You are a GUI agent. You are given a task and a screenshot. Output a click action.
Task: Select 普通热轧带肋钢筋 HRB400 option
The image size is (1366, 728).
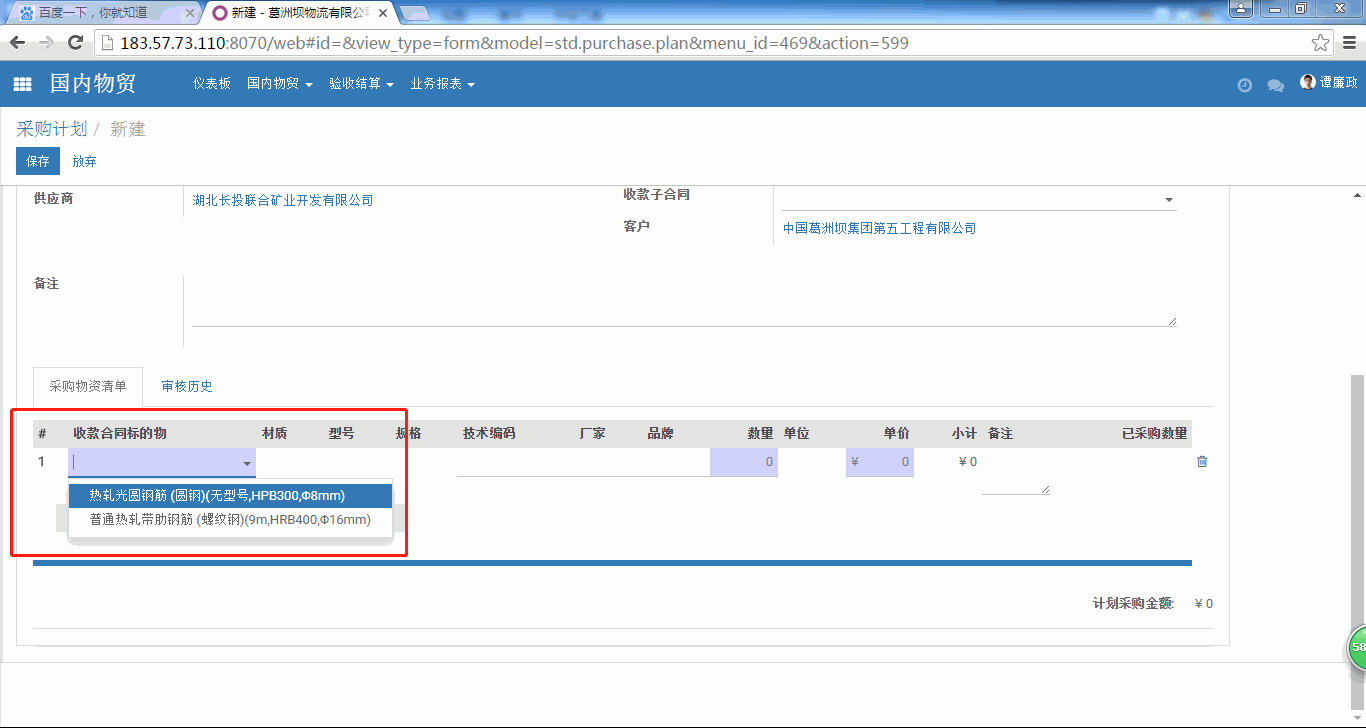230,520
